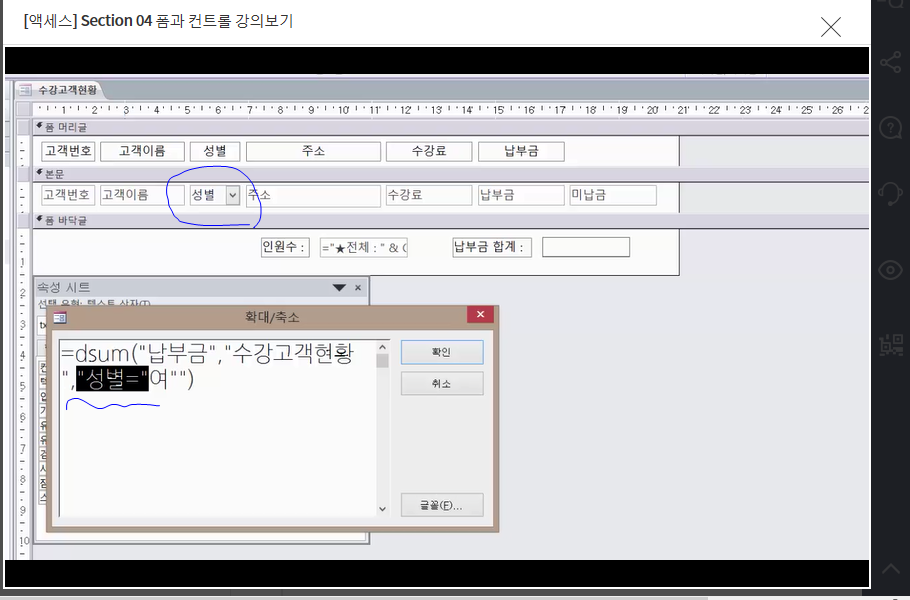Click the form icon on 수강고객현황 tab
The image size is (910, 600).
click(25, 90)
